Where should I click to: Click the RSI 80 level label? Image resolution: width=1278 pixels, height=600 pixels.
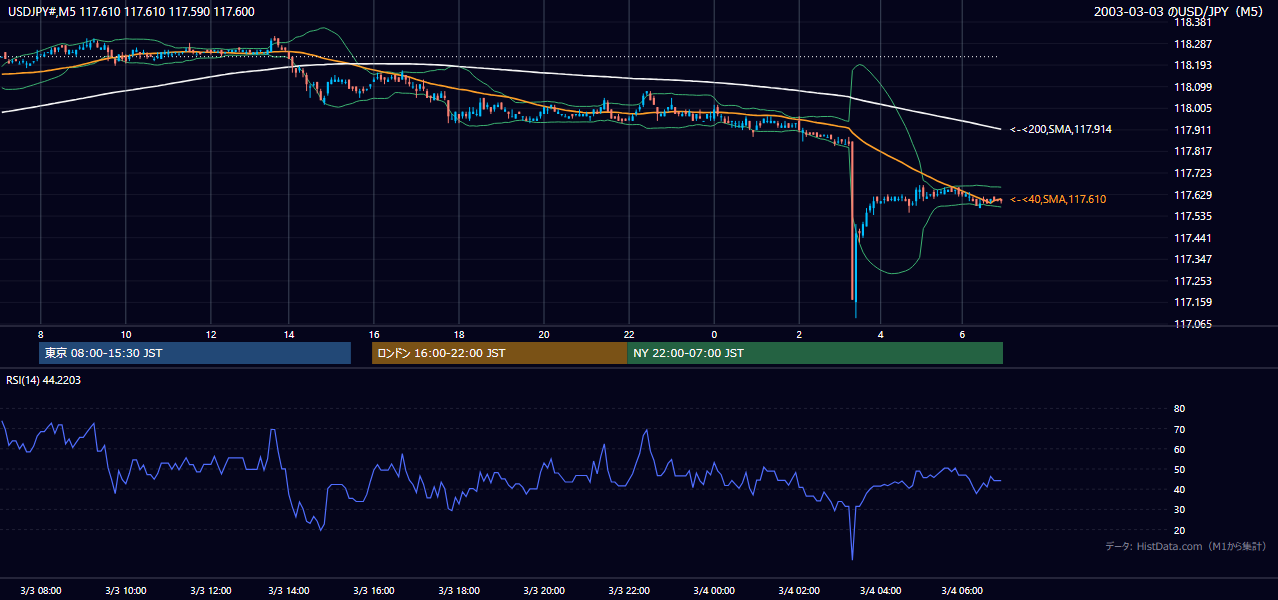coord(1179,409)
